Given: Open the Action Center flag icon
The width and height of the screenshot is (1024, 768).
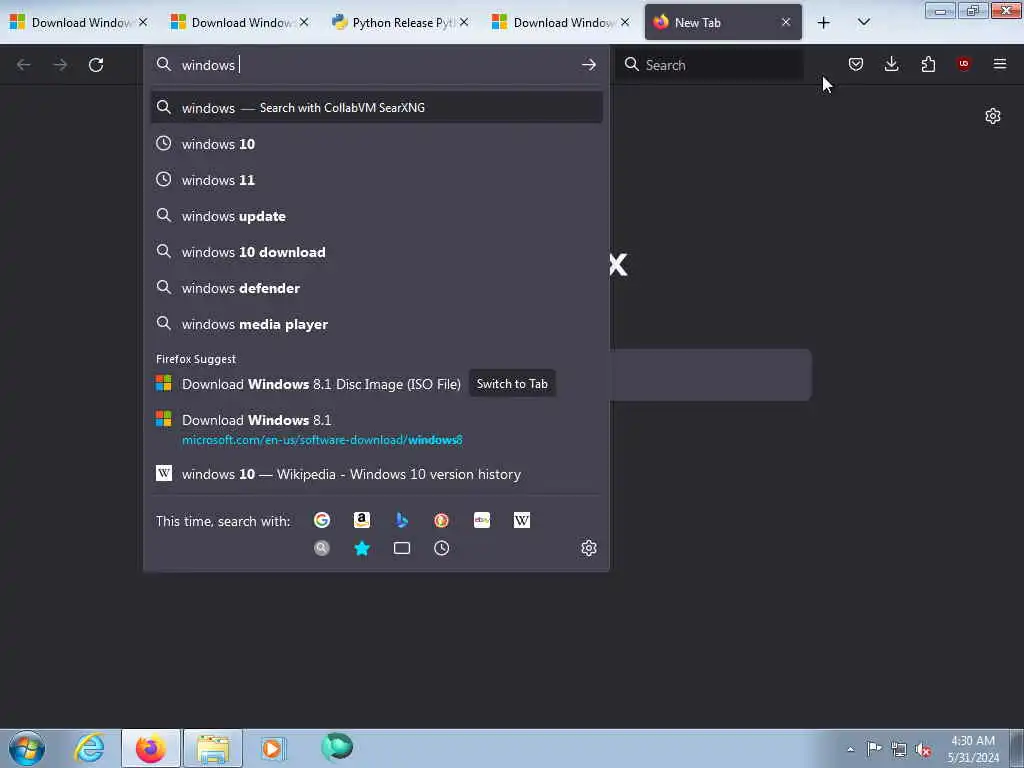Looking at the screenshot, I should point(874,748).
